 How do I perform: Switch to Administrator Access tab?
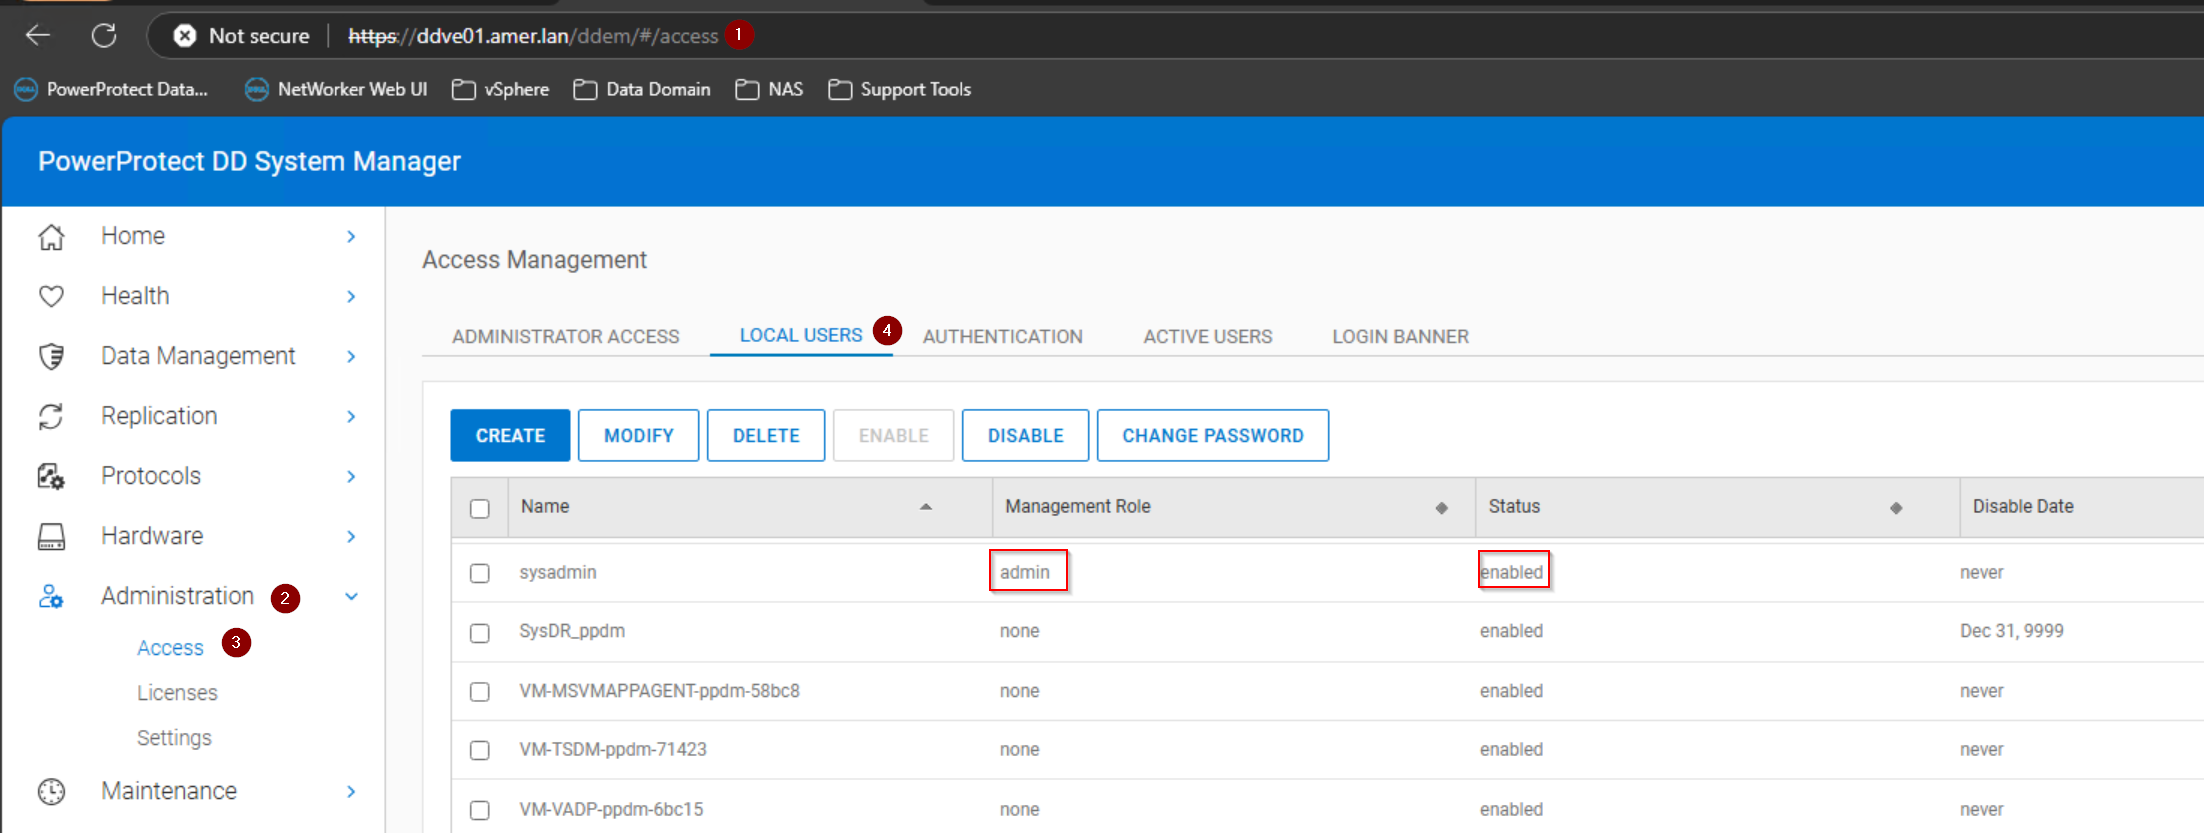point(566,337)
